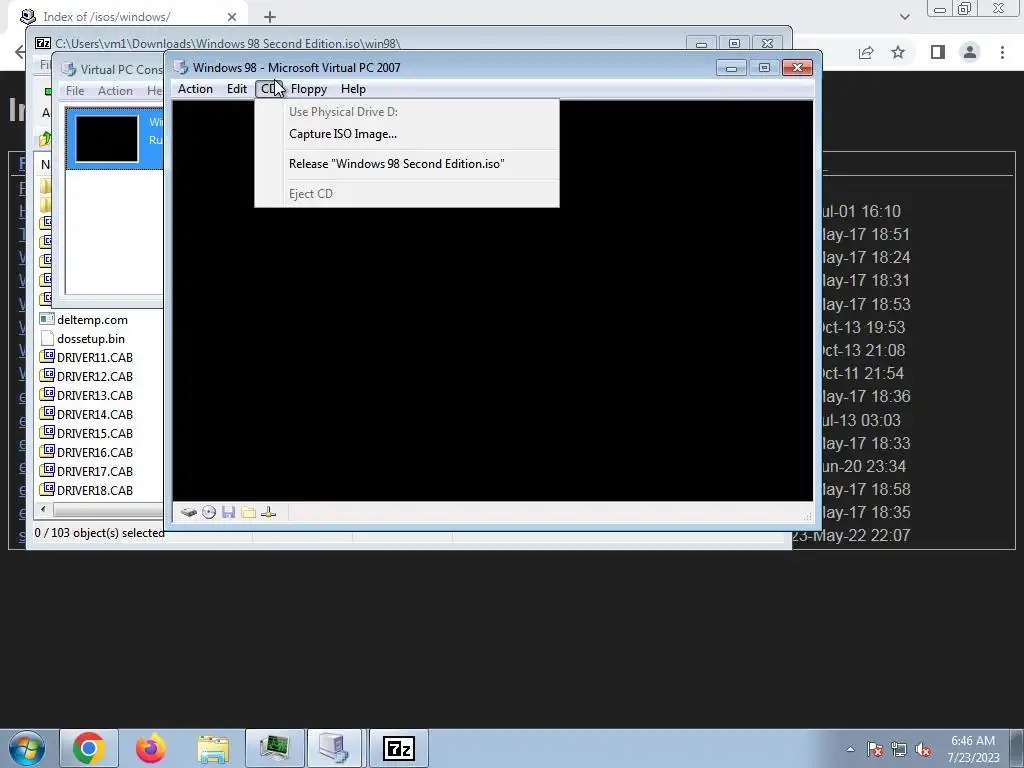Bookmark this page with the star icon
This screenshot has width=1024, height=768.
(899, 52)
